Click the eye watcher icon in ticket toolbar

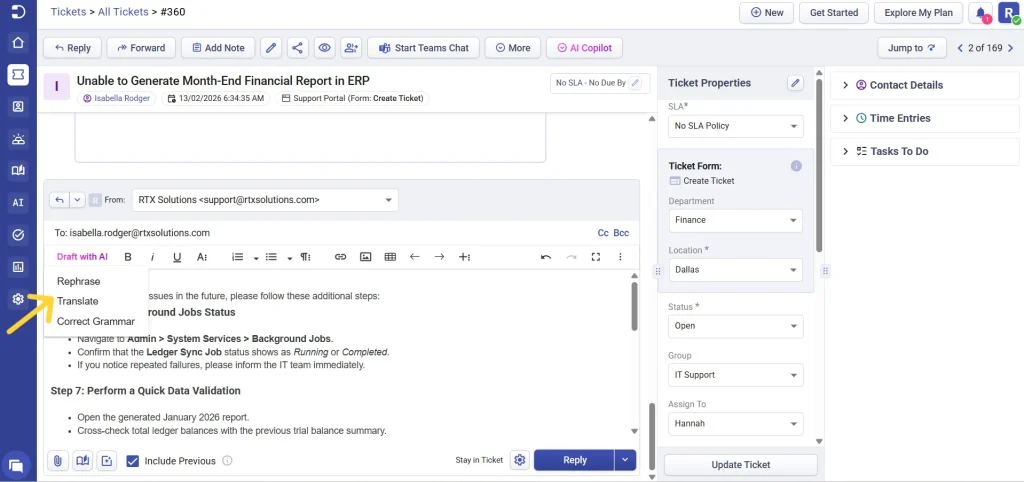pos(324,48)
